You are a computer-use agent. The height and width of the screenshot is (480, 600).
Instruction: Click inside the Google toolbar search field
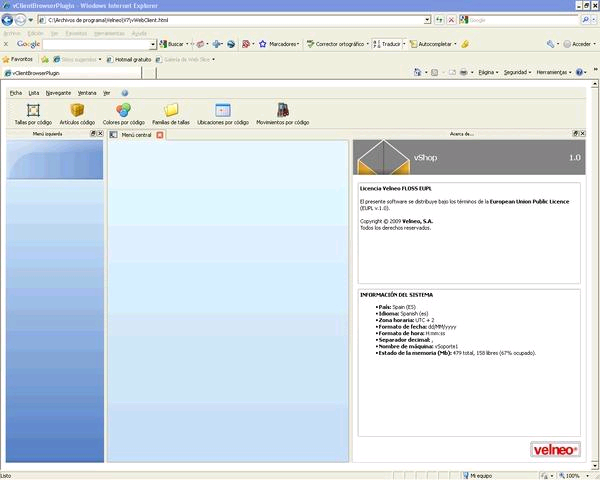coord(96,44)
